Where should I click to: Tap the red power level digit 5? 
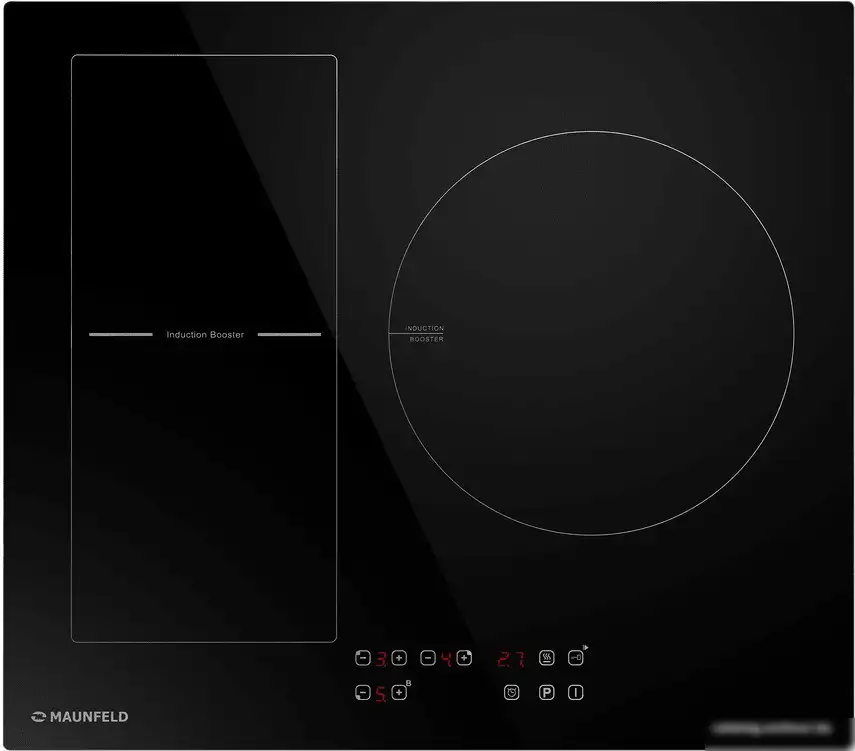(x=381, y=693)
